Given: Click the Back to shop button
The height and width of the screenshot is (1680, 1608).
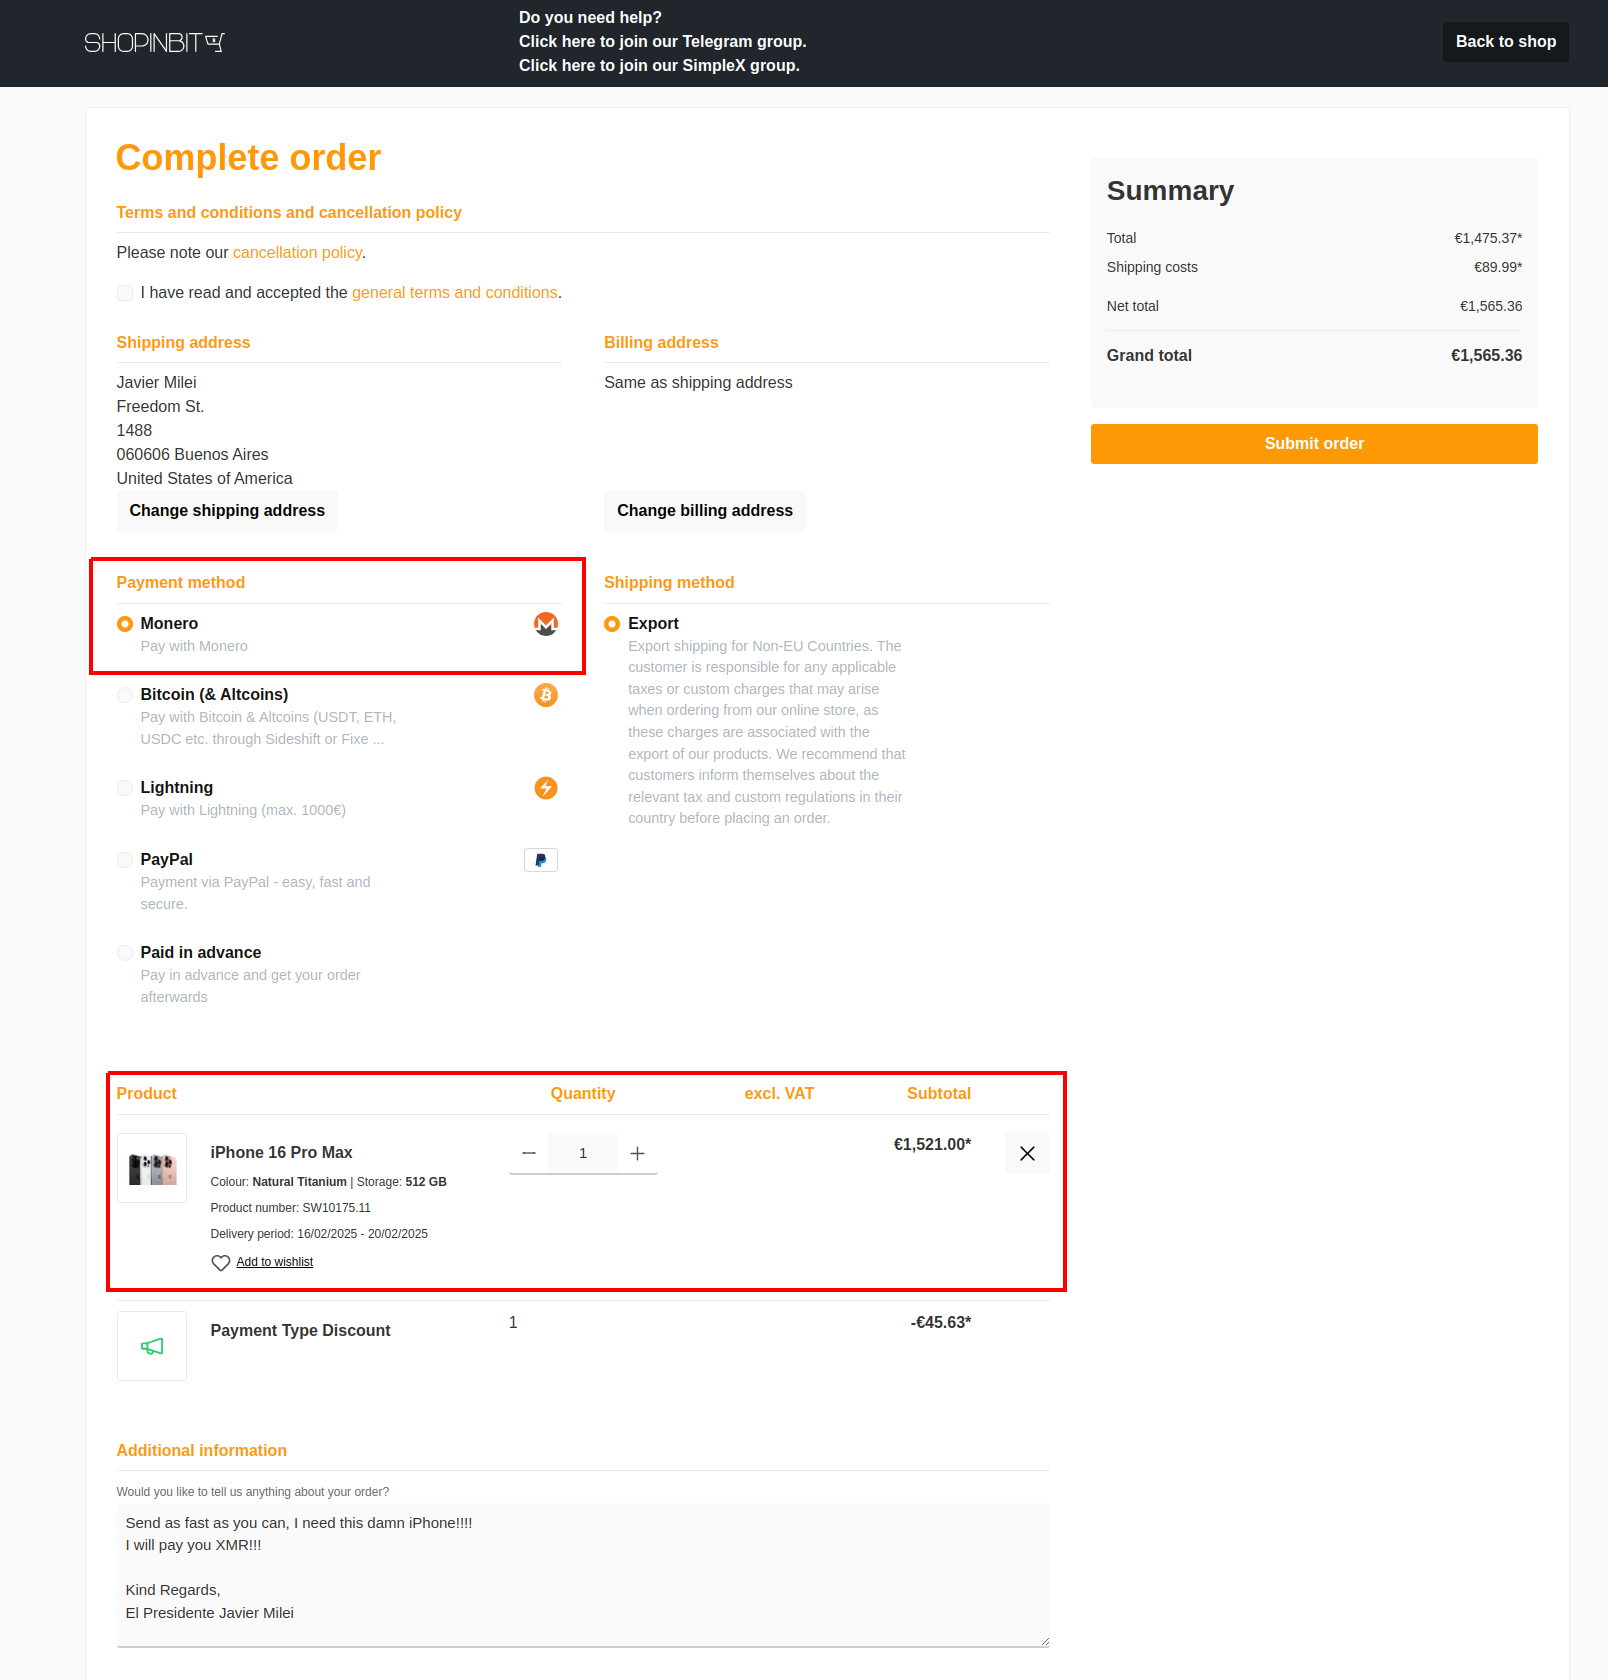Looking at the screenshot, I should (1505, 42).
